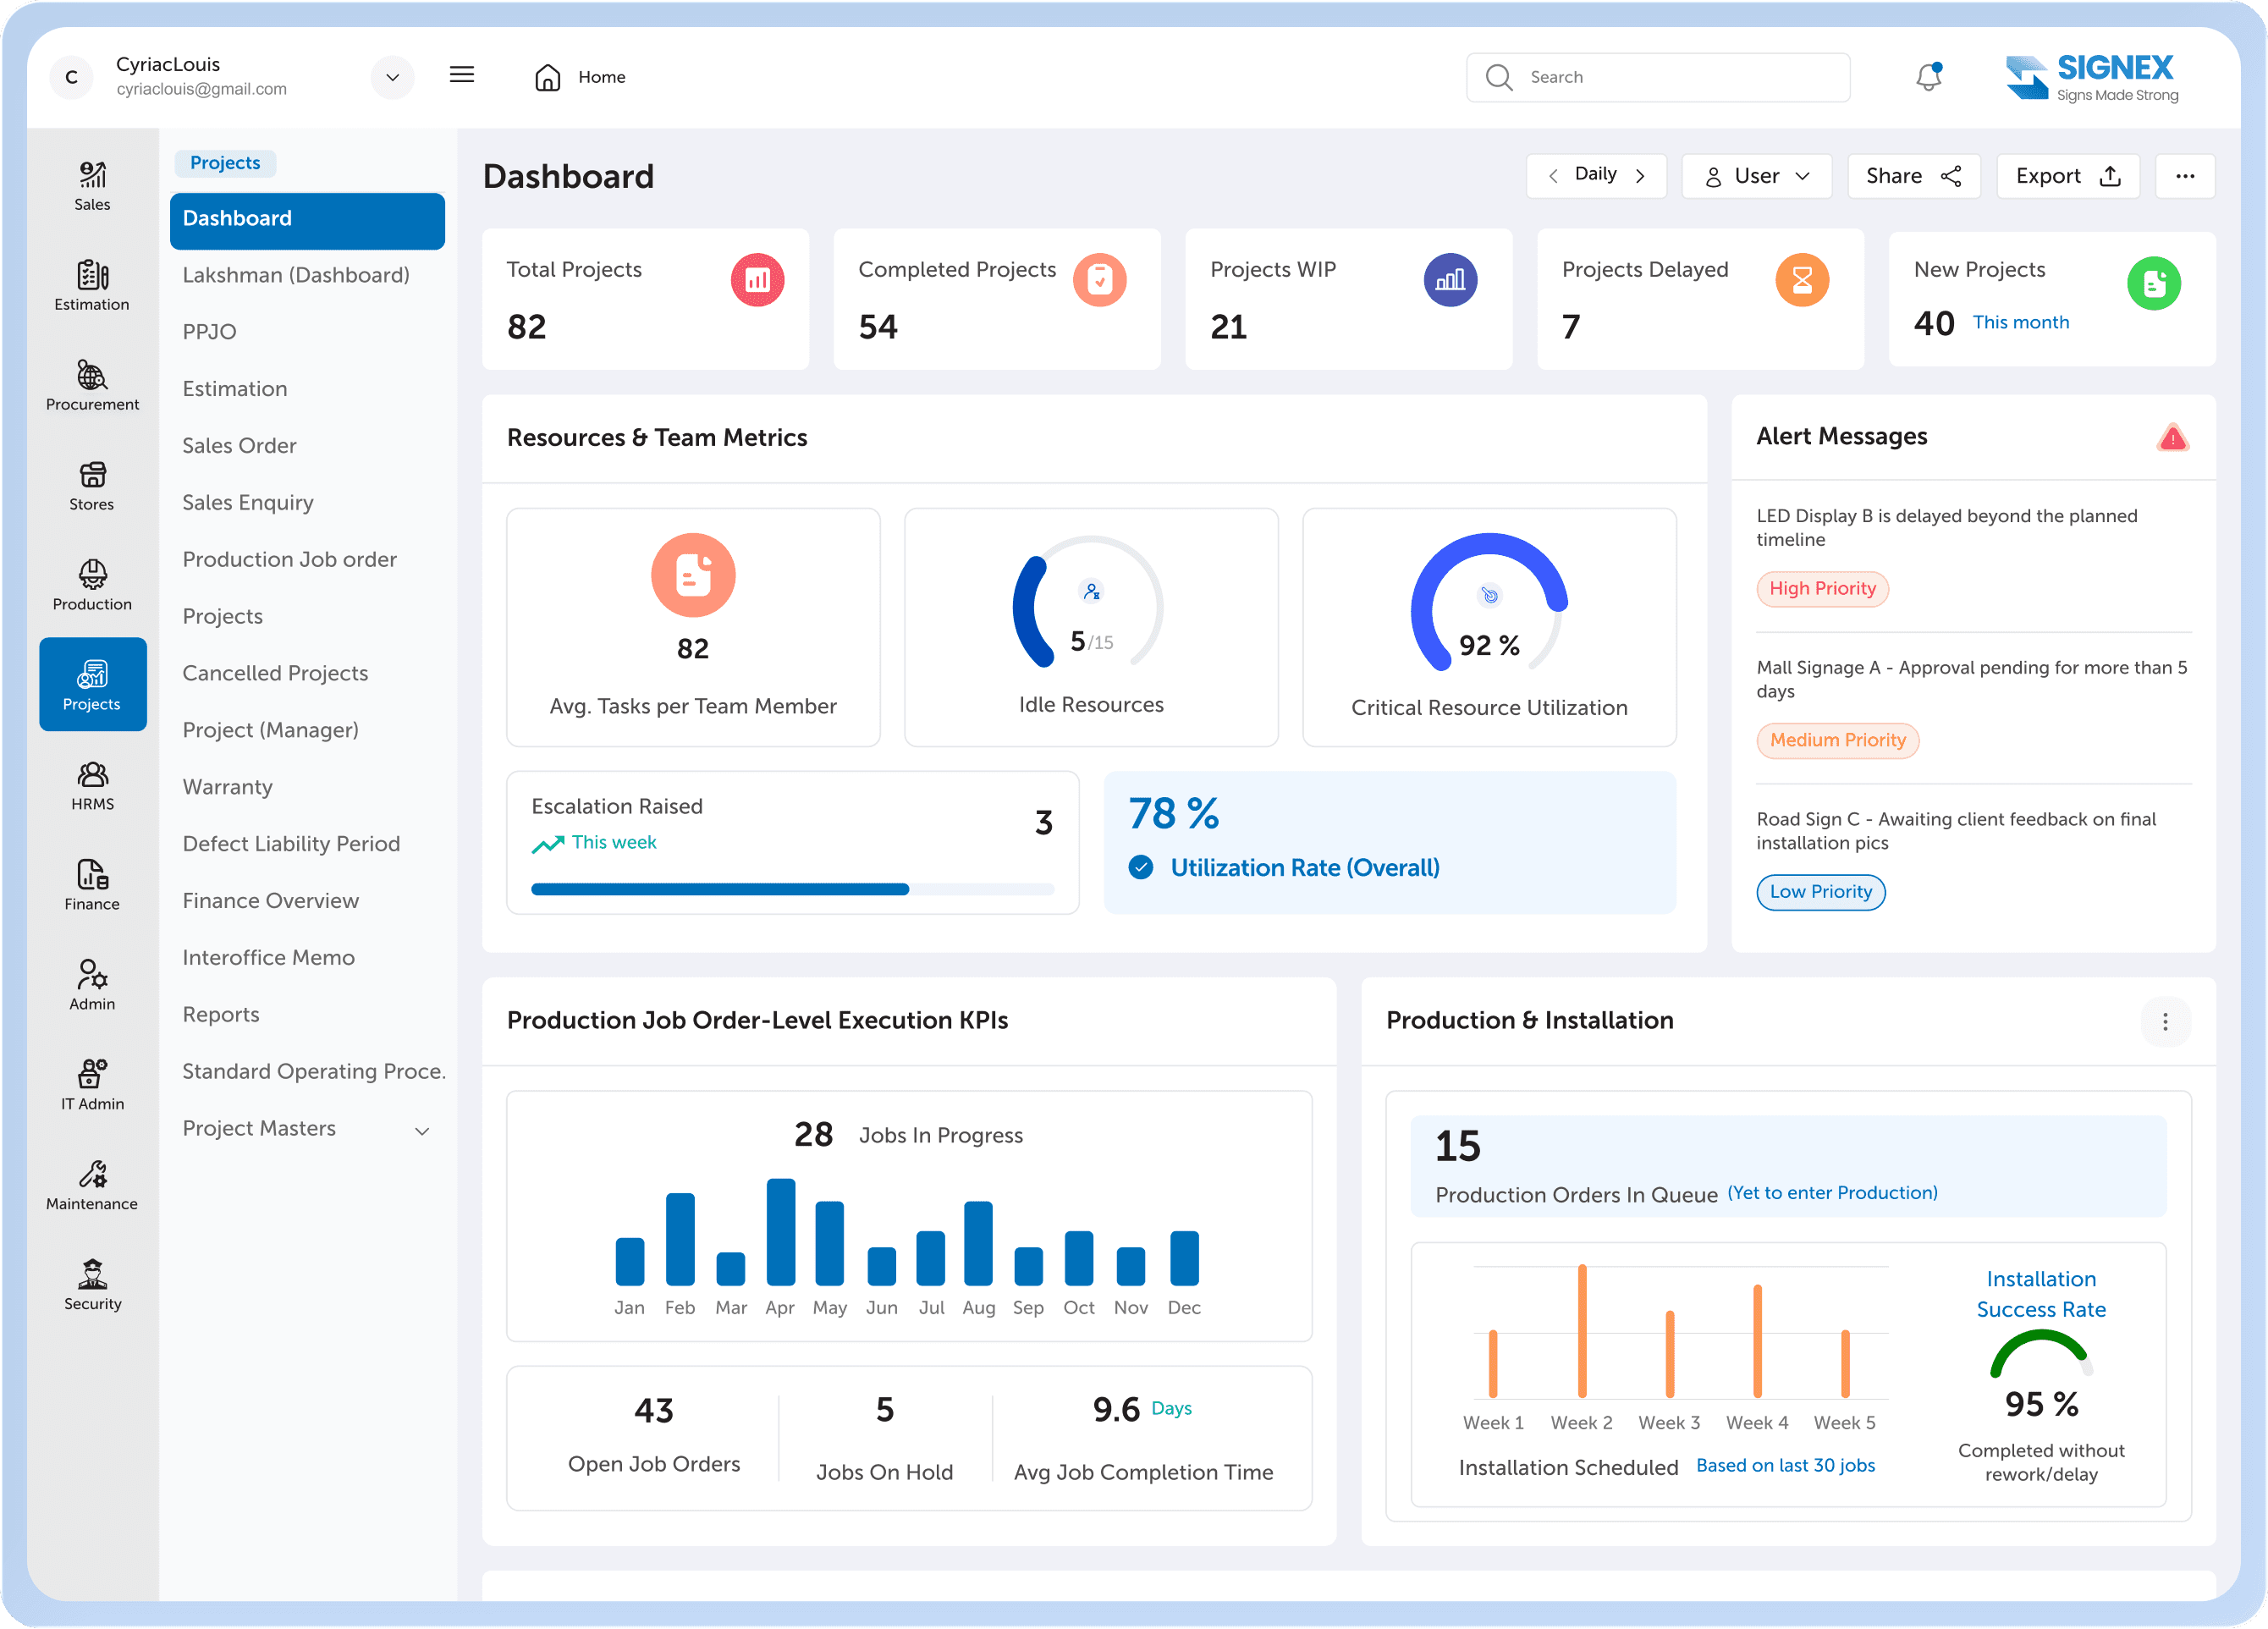Click the Escalation Raised progress bar

point(792,889)
